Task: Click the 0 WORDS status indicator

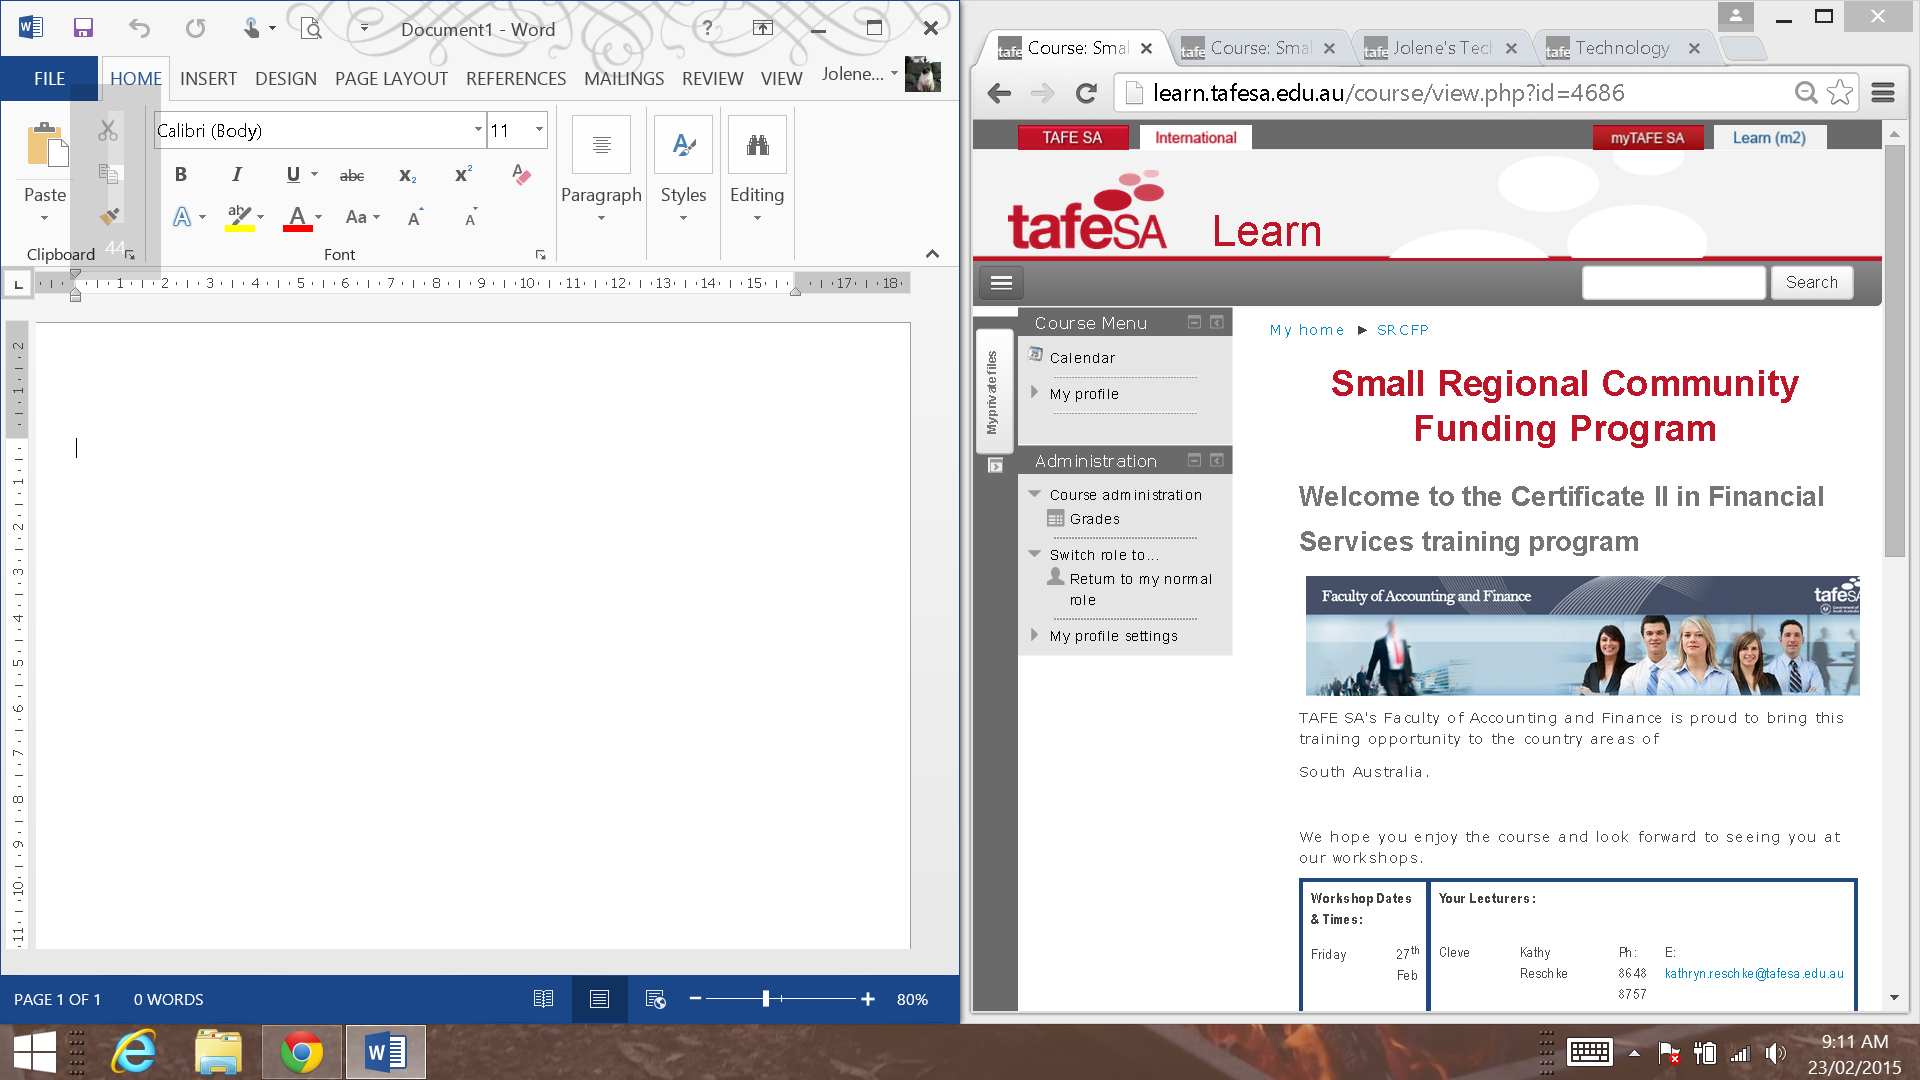Action: pyautogui.click(x=168, y=999)
